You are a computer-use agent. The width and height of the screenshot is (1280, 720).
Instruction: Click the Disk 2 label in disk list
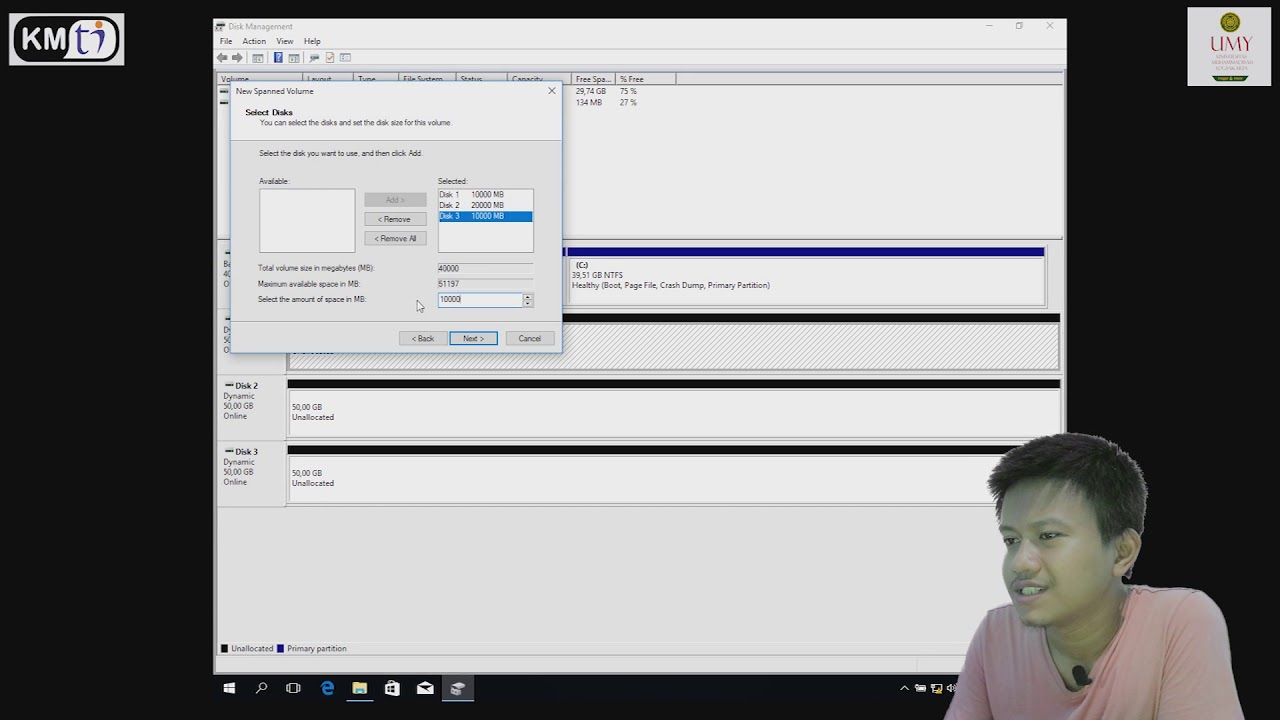246,386
